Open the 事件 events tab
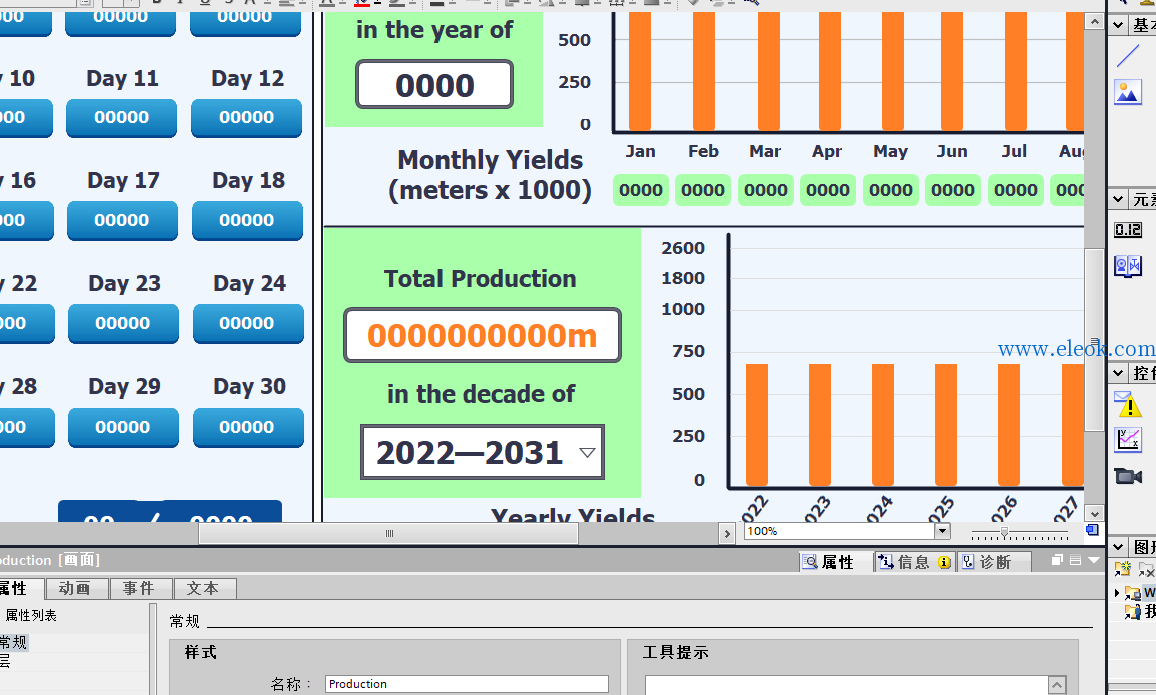Image resolution: width=1156 pixels, height=695 pixels. pyautogui.click(x=140, y=588)
